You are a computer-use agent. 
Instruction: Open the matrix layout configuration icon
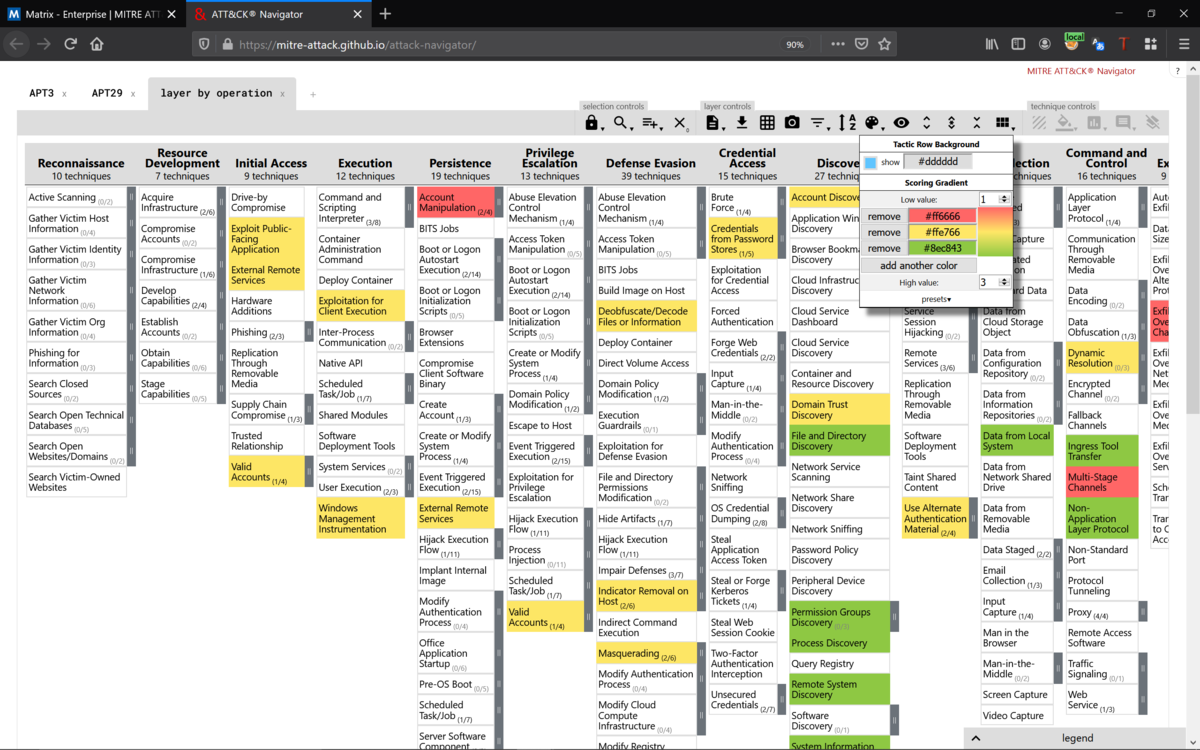1004,123
